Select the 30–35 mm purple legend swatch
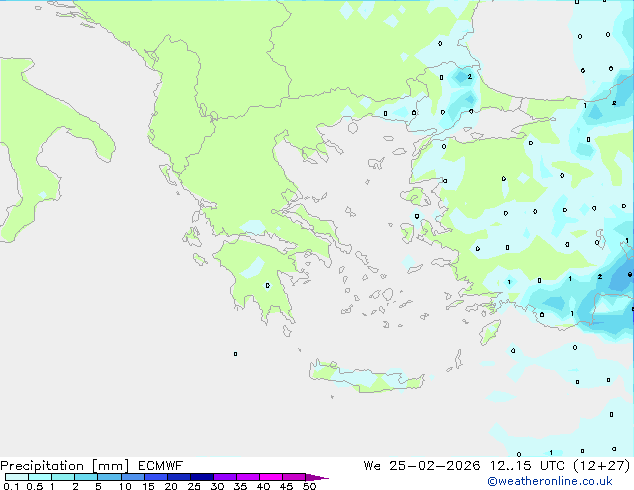Viewport: 634px width, 490px height. (x=225, y=477)
